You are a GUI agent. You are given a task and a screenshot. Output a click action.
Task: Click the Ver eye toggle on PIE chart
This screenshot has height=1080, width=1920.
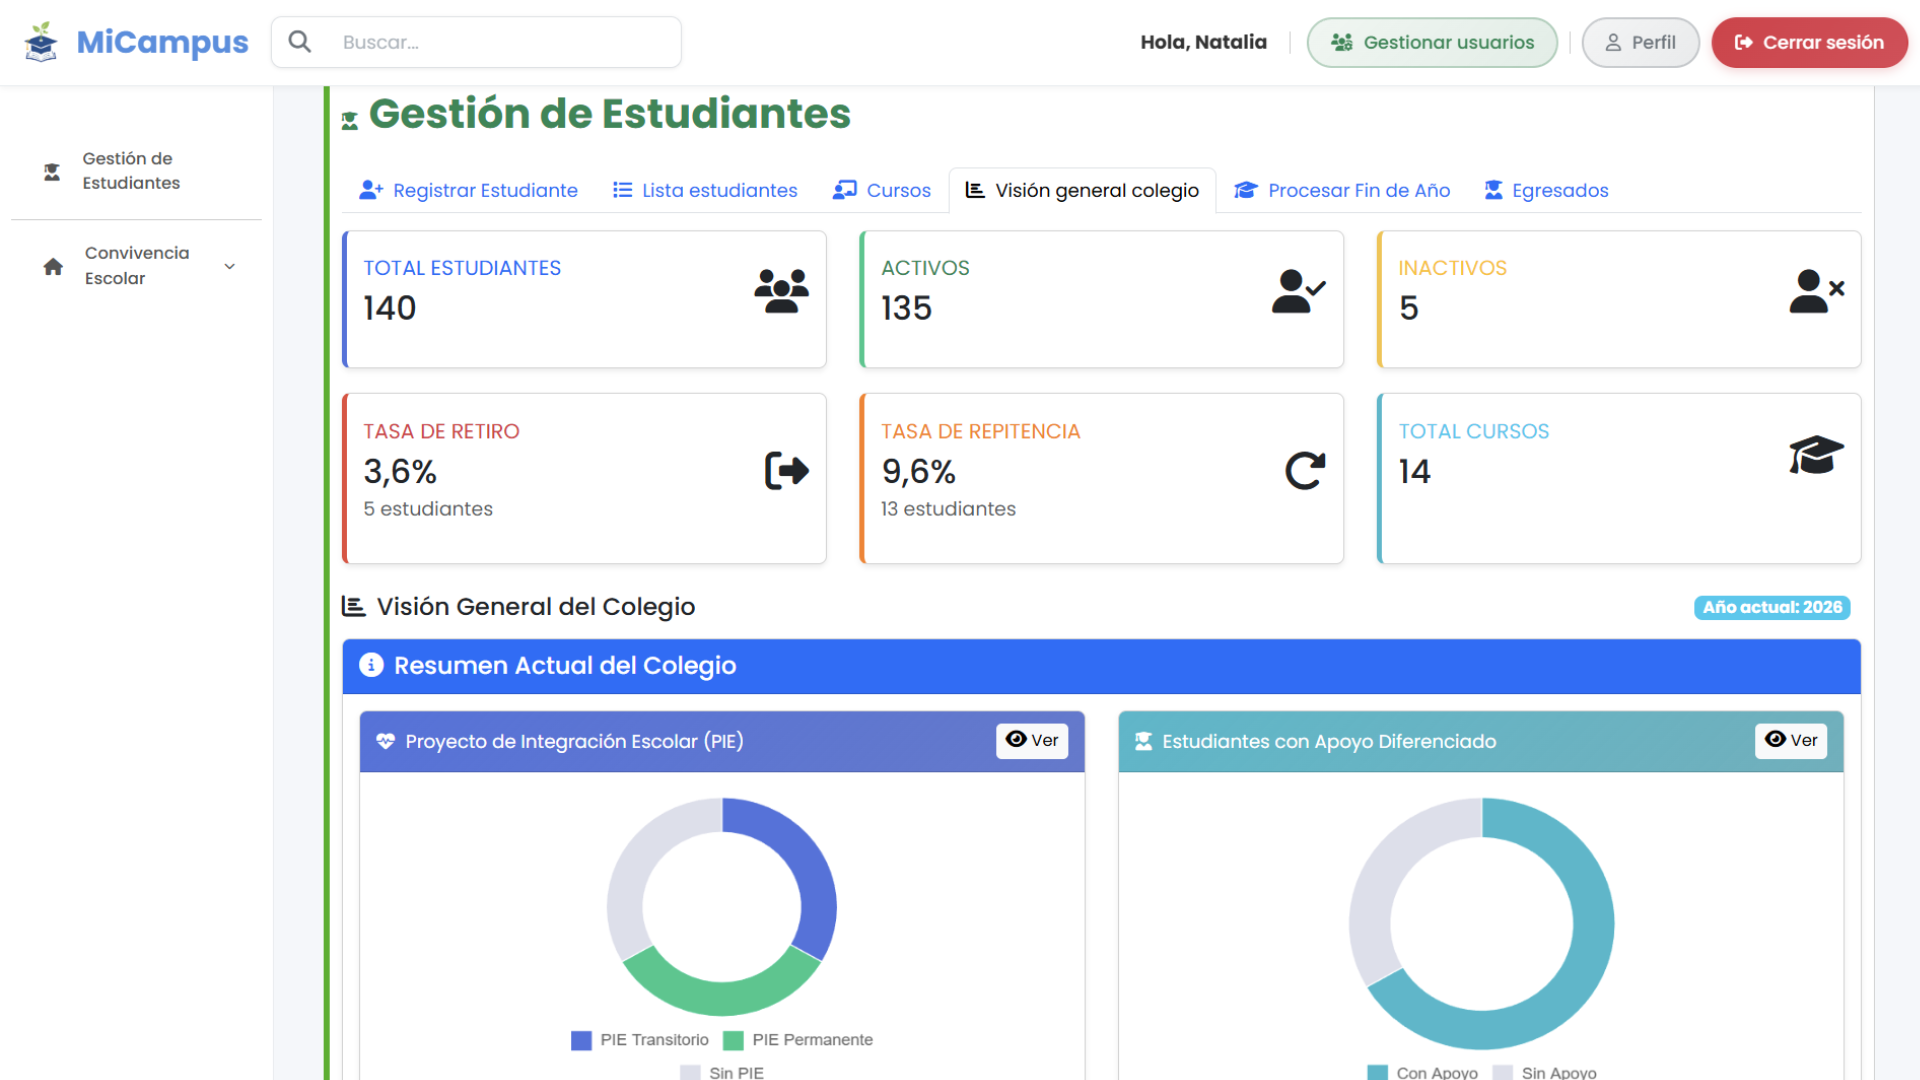pyautogui.click(x=1032, y=741)
